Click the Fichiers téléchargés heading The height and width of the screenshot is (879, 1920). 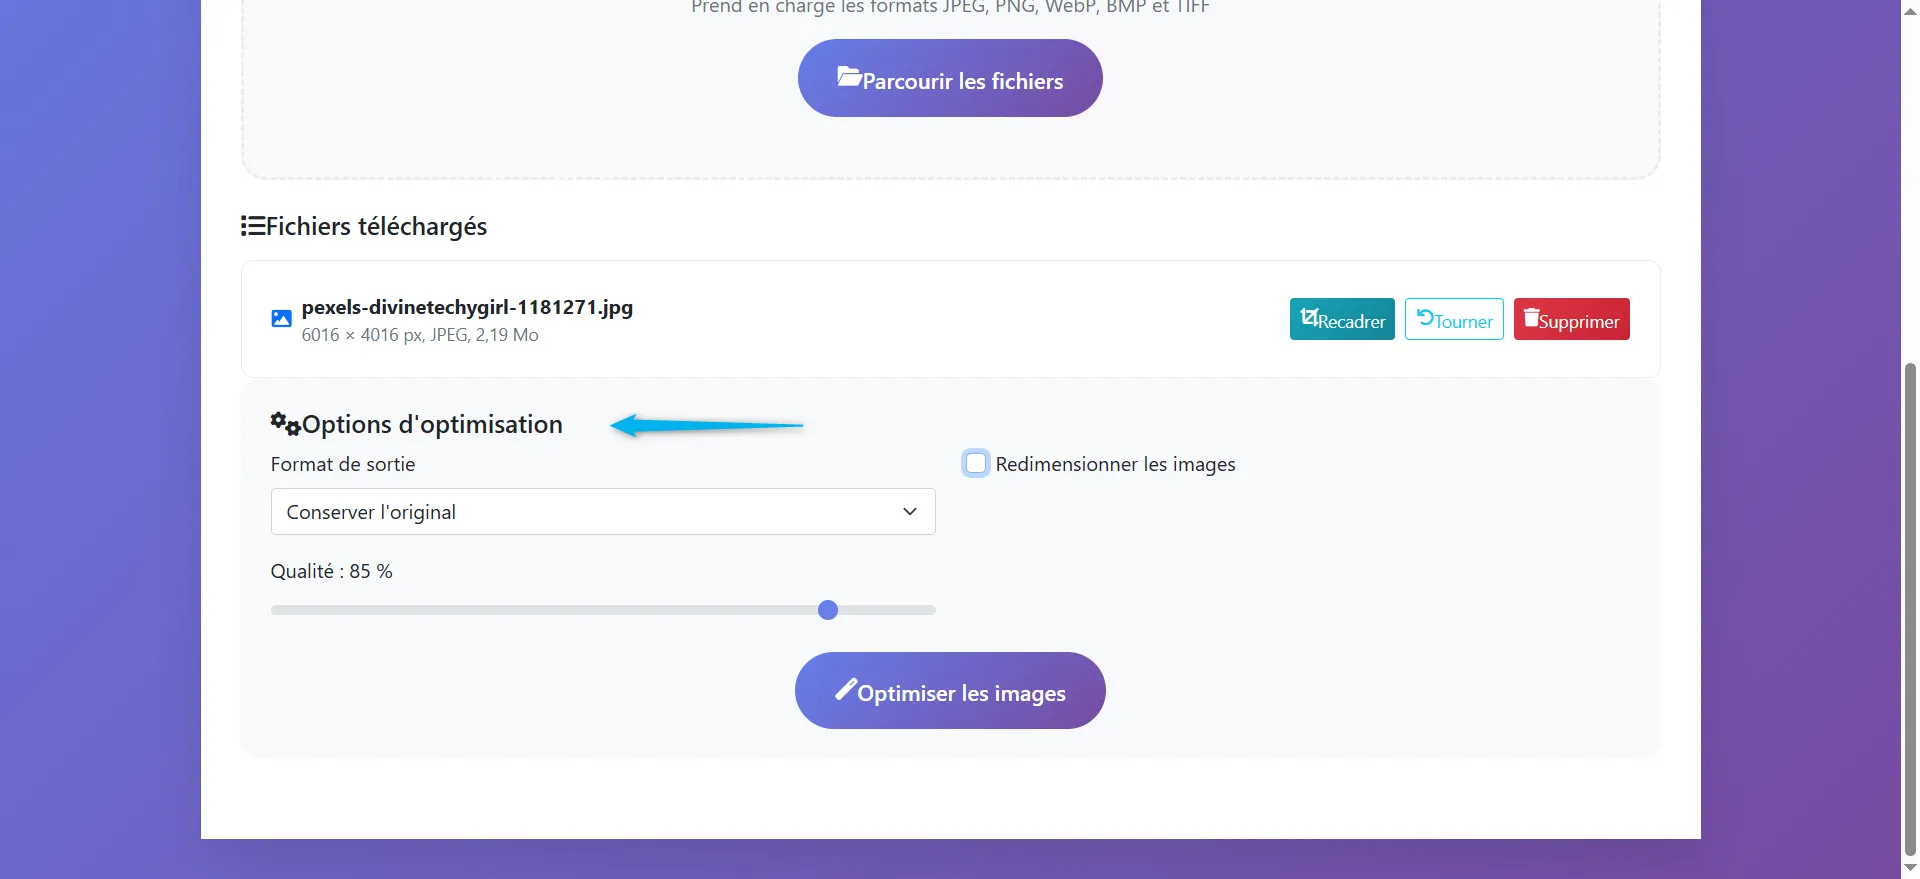pos(376,226)
